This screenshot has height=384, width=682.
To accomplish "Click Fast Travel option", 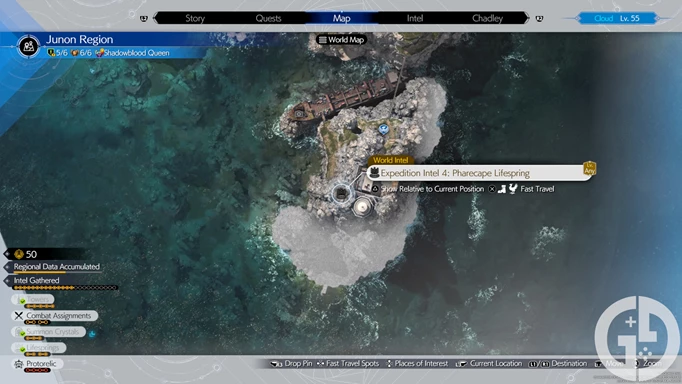I will 537,189.
